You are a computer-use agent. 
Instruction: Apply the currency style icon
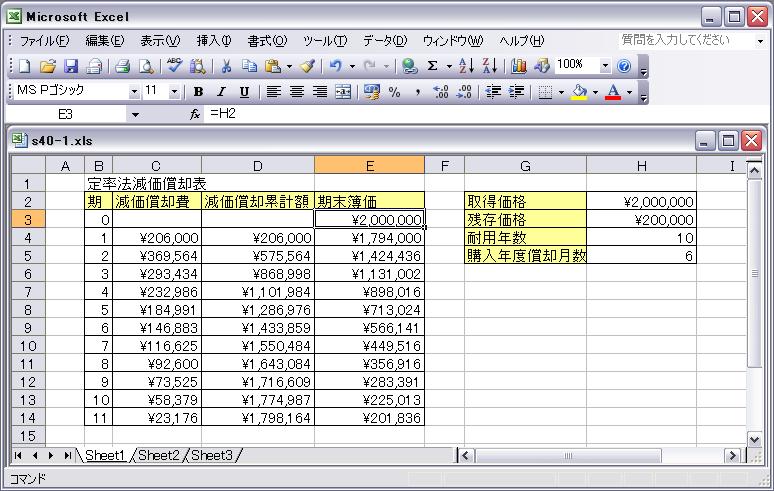click(x=372, y=92)
